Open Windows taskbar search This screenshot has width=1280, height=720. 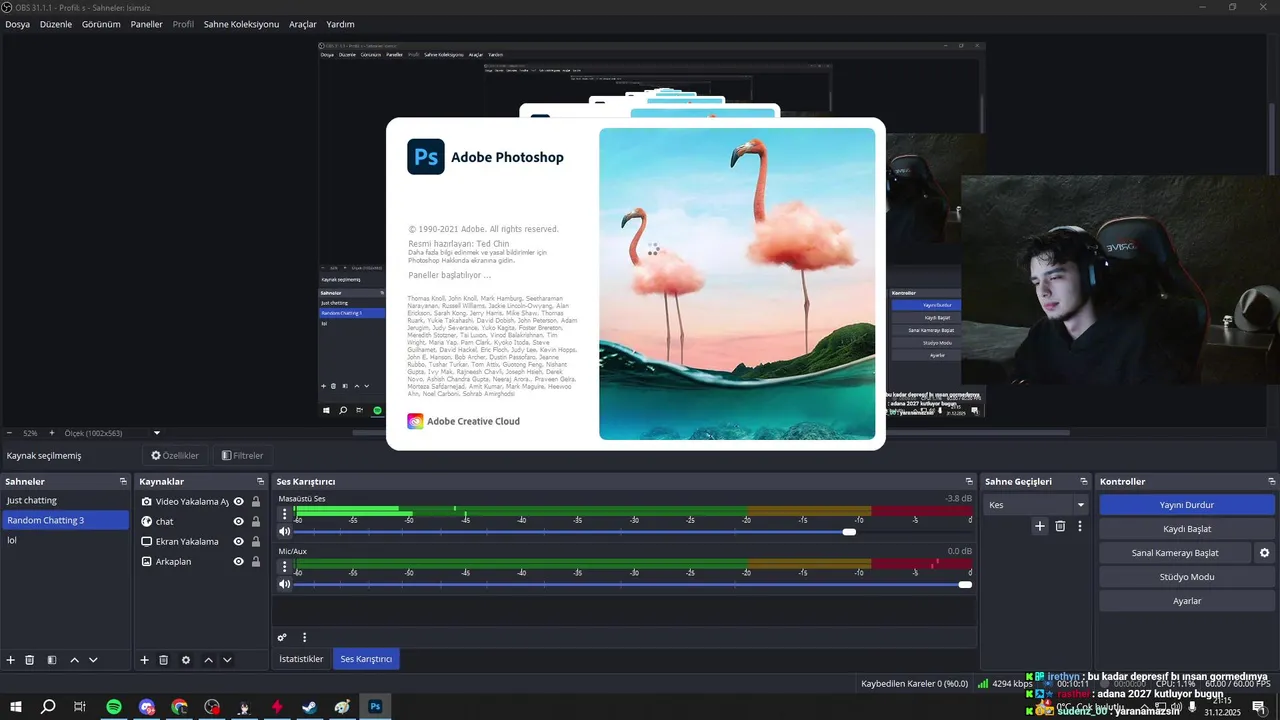(x=48, y=707)
